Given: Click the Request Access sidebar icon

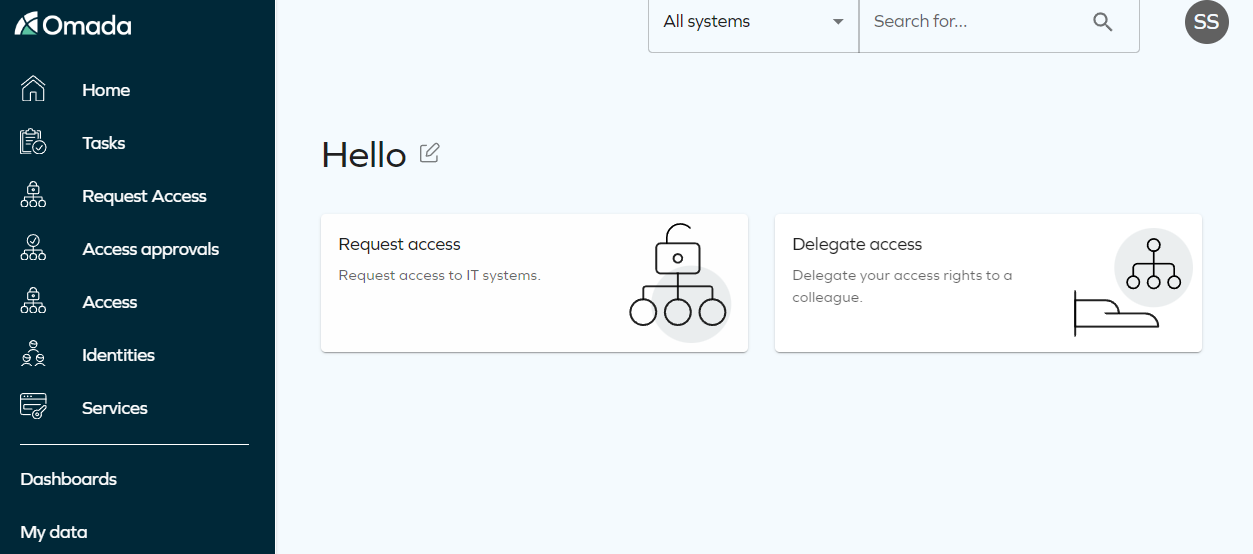Looking at the screenshot, I should coord(33,195).
